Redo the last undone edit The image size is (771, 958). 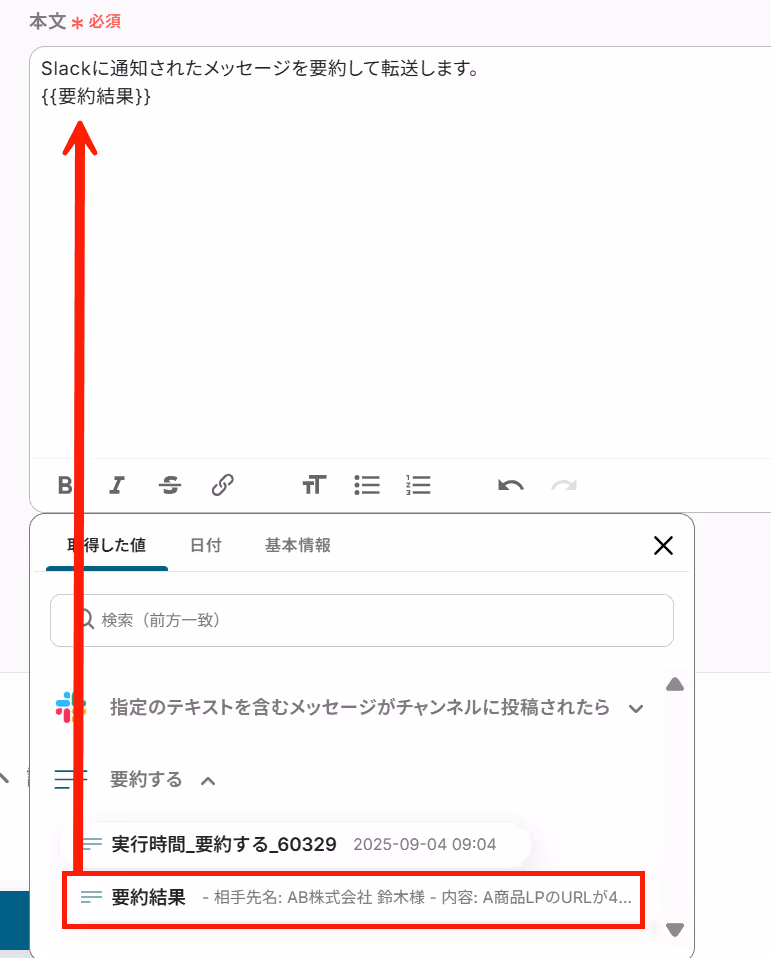[x=564, y=486]
